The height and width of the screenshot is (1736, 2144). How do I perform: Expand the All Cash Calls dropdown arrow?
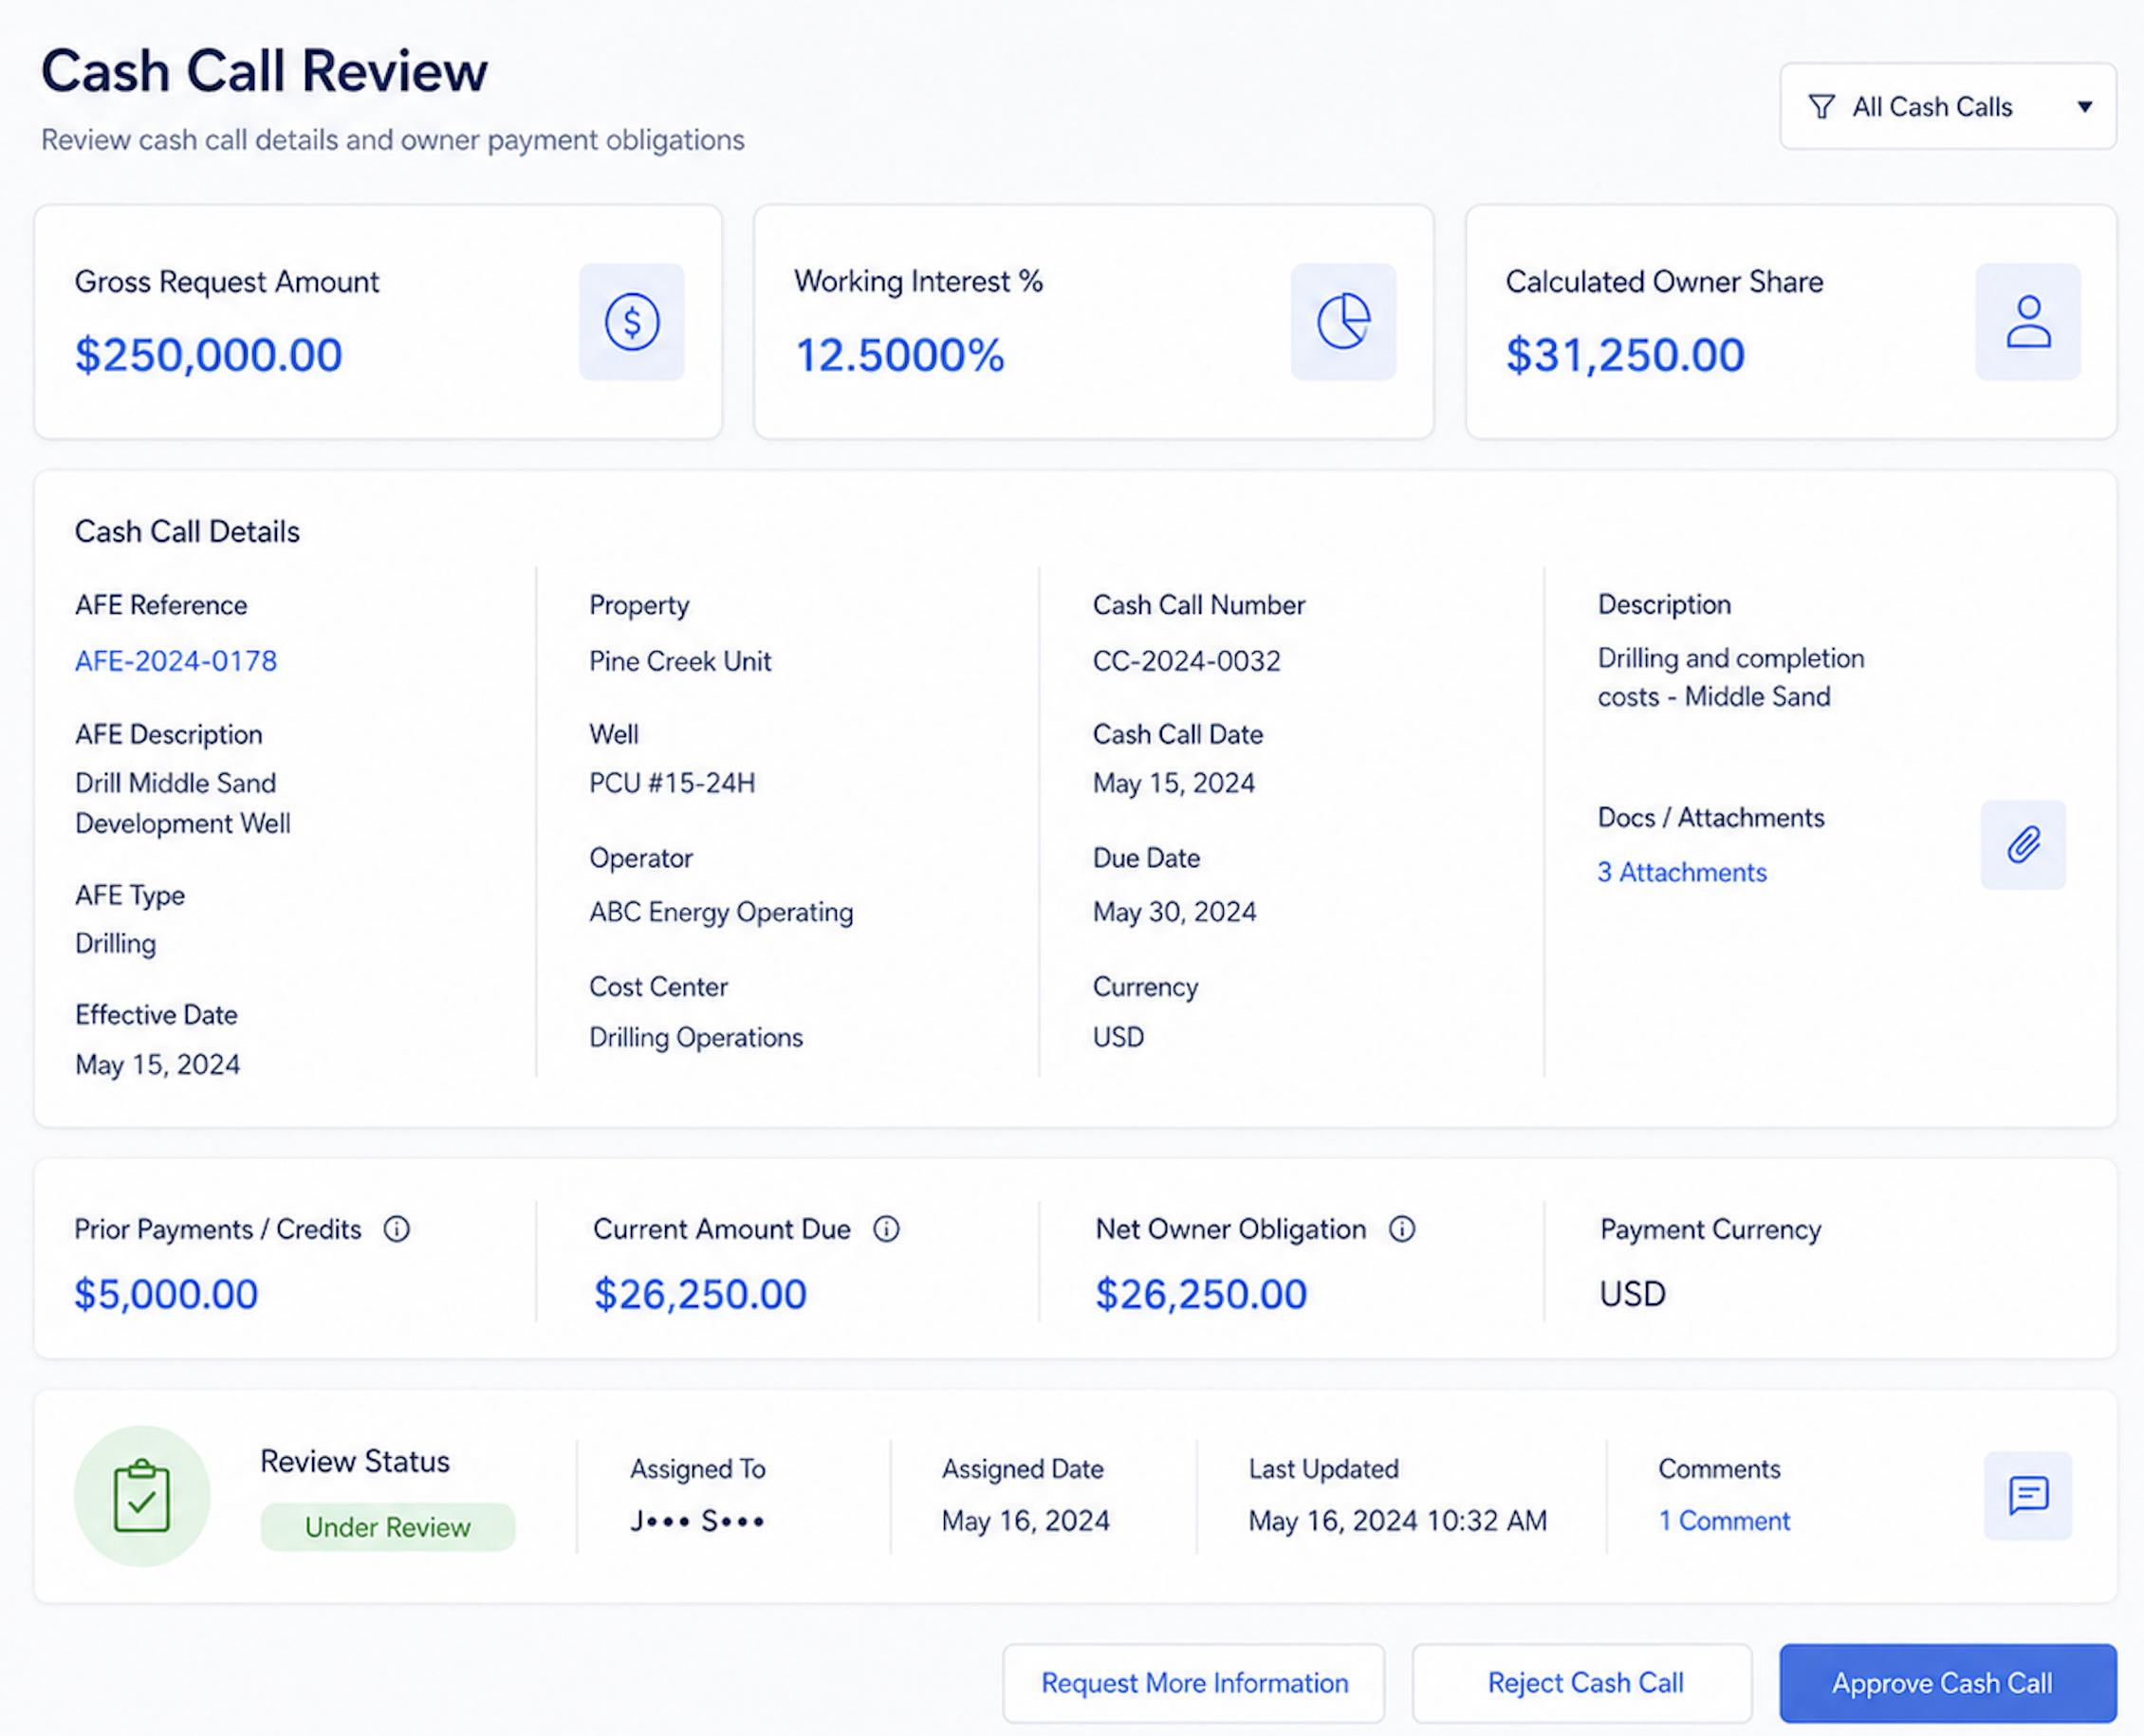2085,107
